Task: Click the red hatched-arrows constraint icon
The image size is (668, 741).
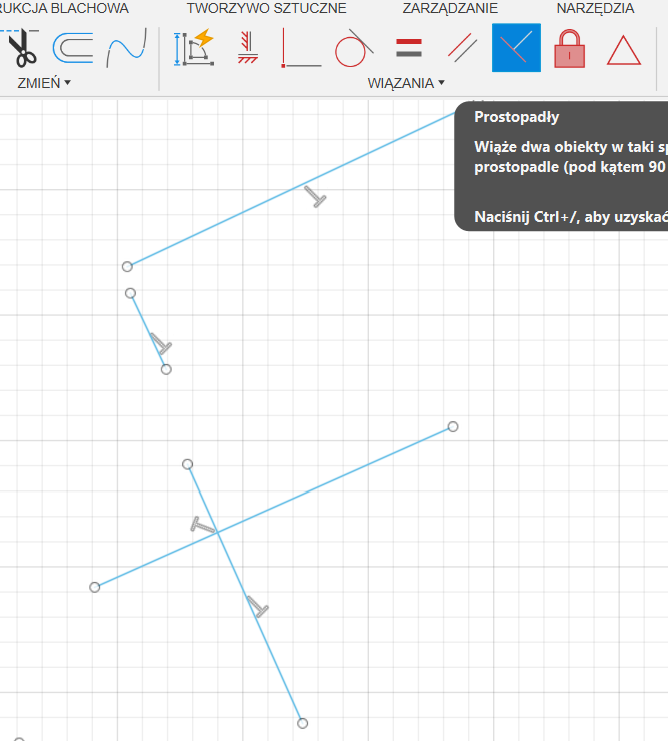Action: pos(248,47)
